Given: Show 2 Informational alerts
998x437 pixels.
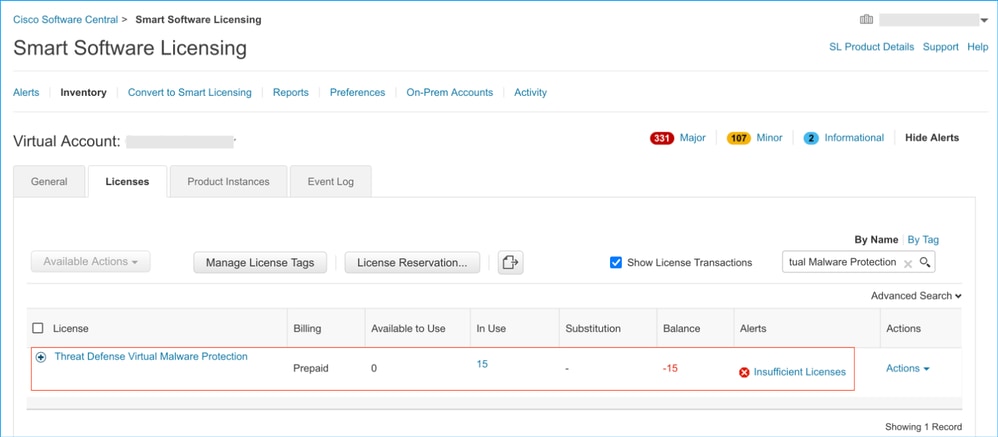Looking at the screenshot, I should click(844, 138).
